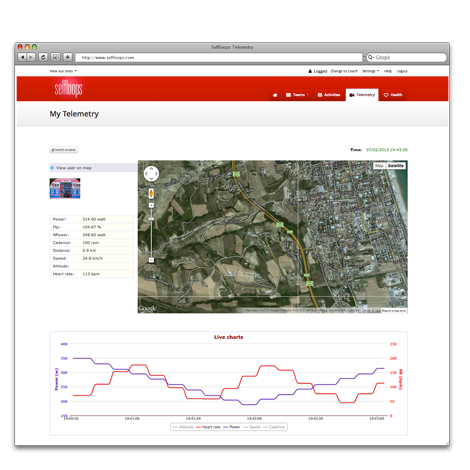Screen dimensions: 470x470
Task: Click the map zoom slider handle
Action: 151,219
